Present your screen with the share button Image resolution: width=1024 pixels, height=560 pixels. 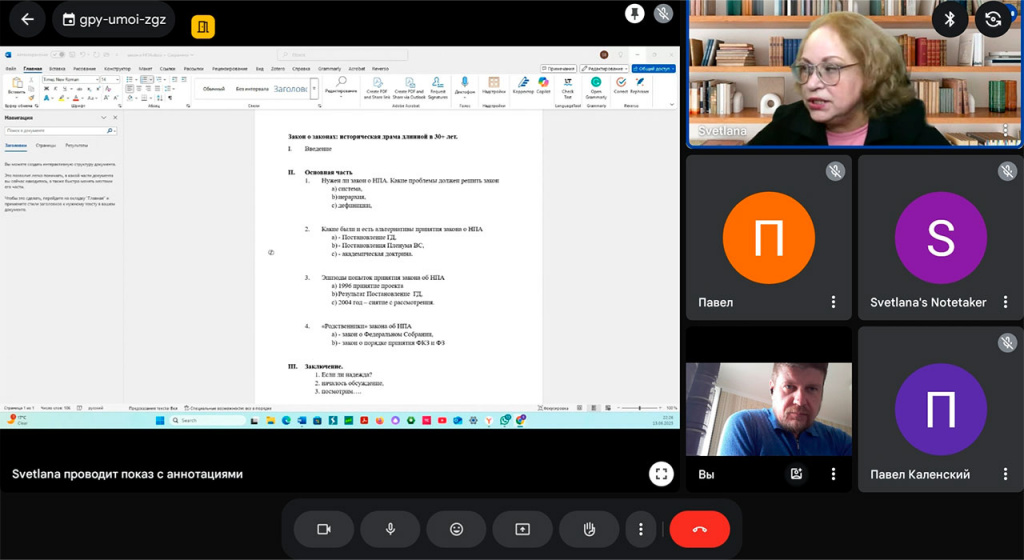click(522, 529)
